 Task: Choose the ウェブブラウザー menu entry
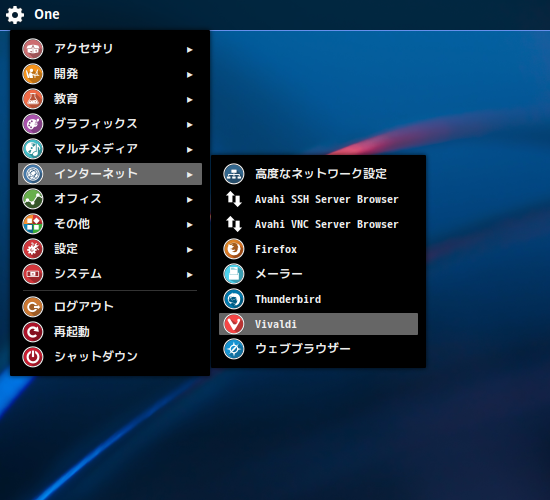[318, 349]
